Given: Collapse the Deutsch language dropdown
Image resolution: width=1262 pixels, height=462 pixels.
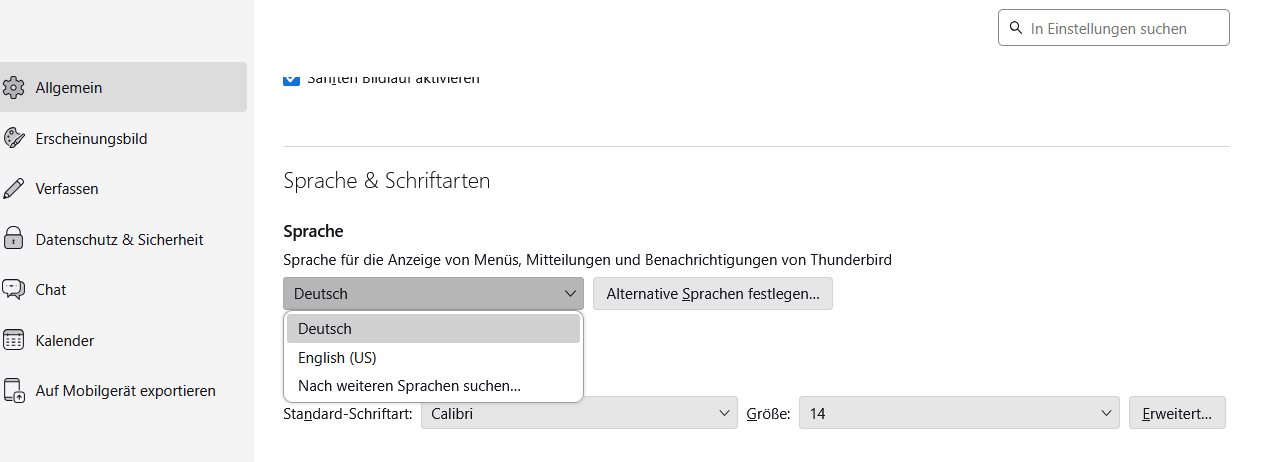Looking at the screenshot, I should click(433, 294).
